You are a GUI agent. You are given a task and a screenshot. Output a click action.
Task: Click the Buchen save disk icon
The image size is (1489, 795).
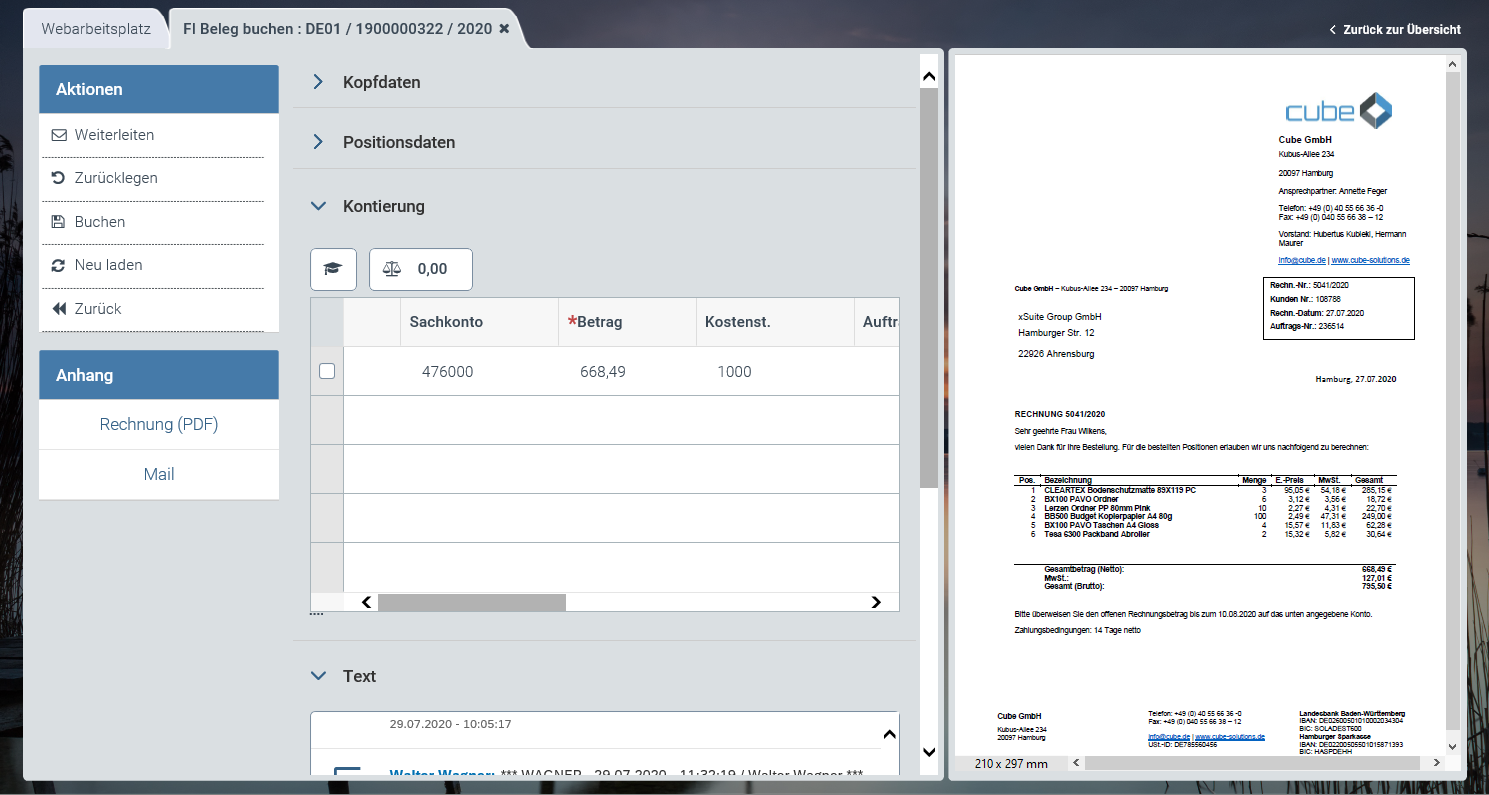point(59,222)
